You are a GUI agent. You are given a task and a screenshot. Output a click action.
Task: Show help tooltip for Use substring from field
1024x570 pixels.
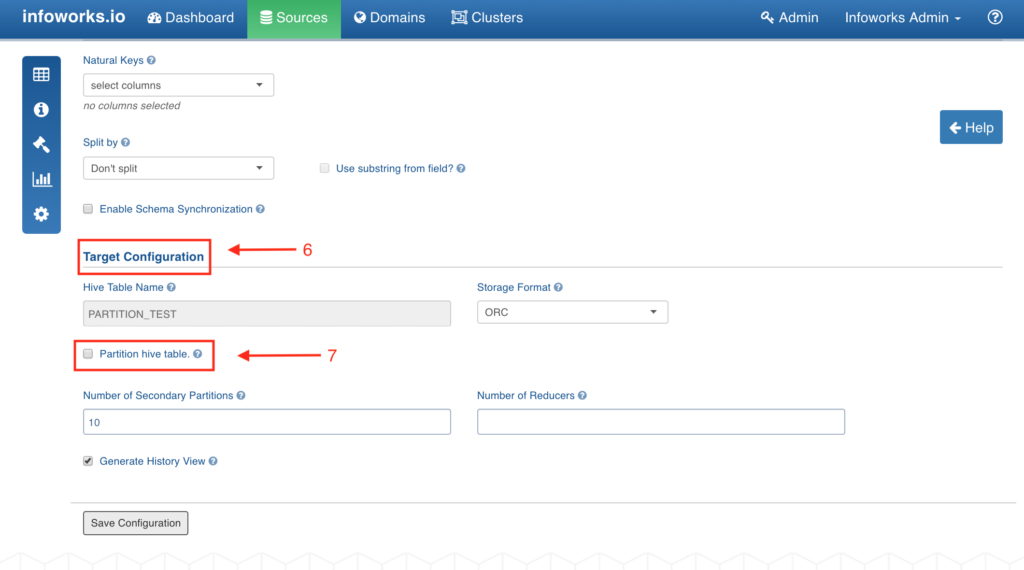click(x=461, y=168)
